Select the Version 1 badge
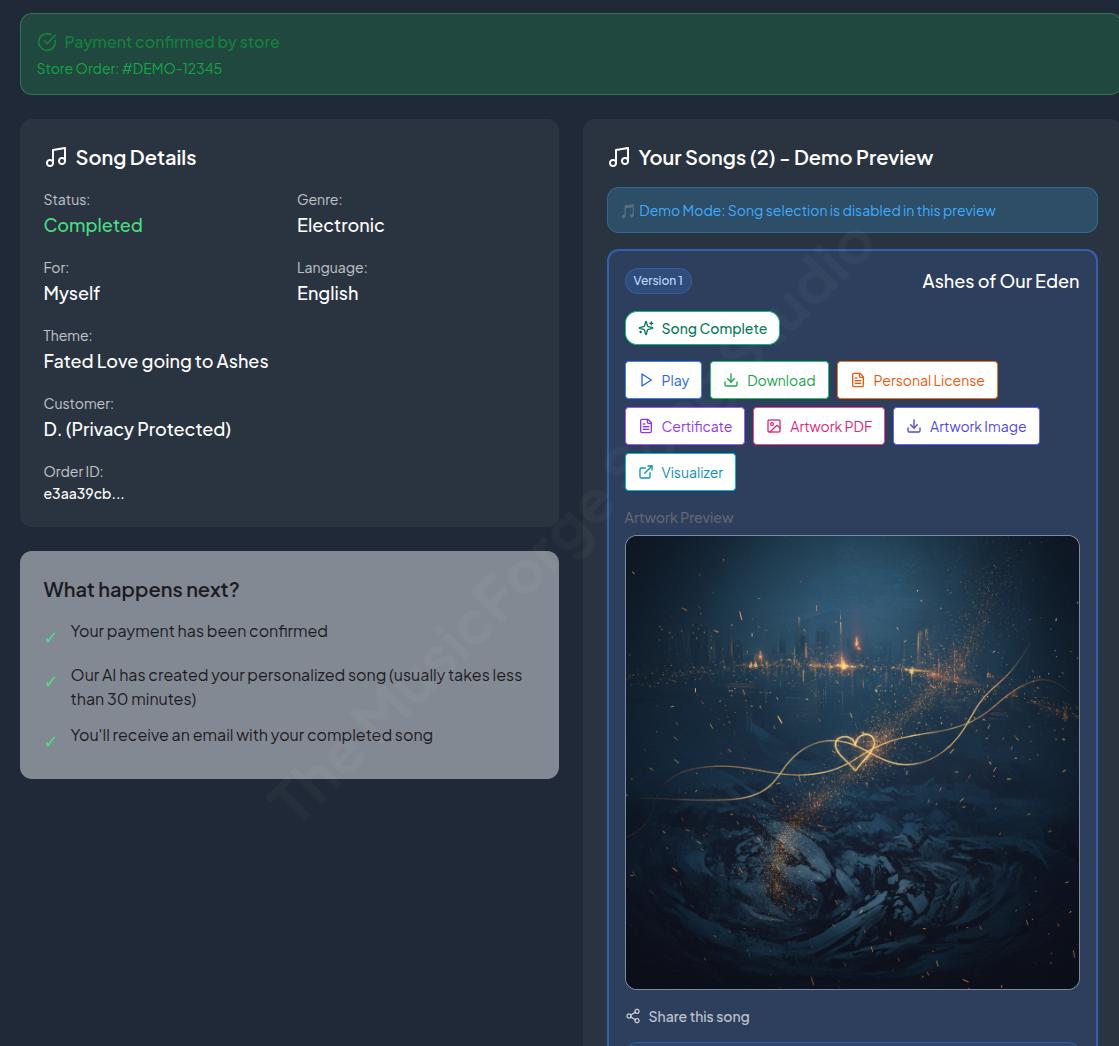Screen dimensions: 1119x1046 (x=658, y=281)
